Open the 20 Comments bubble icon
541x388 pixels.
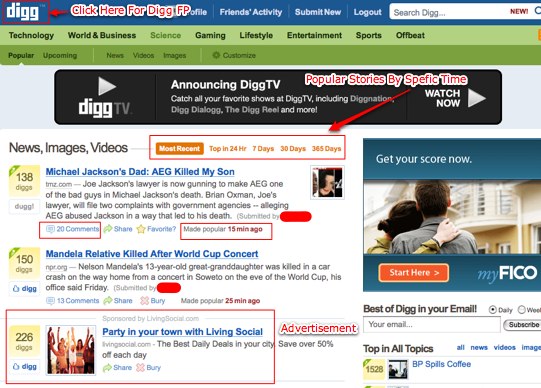[x=50, y=229]
